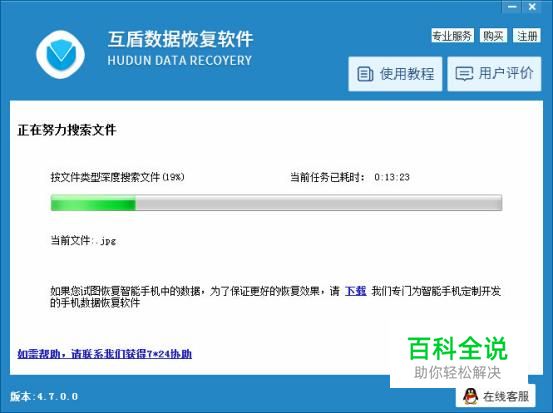This screenshot has width=553, height=413.
Task: Click the 注册 register button
Action: (x=527, y=36)
